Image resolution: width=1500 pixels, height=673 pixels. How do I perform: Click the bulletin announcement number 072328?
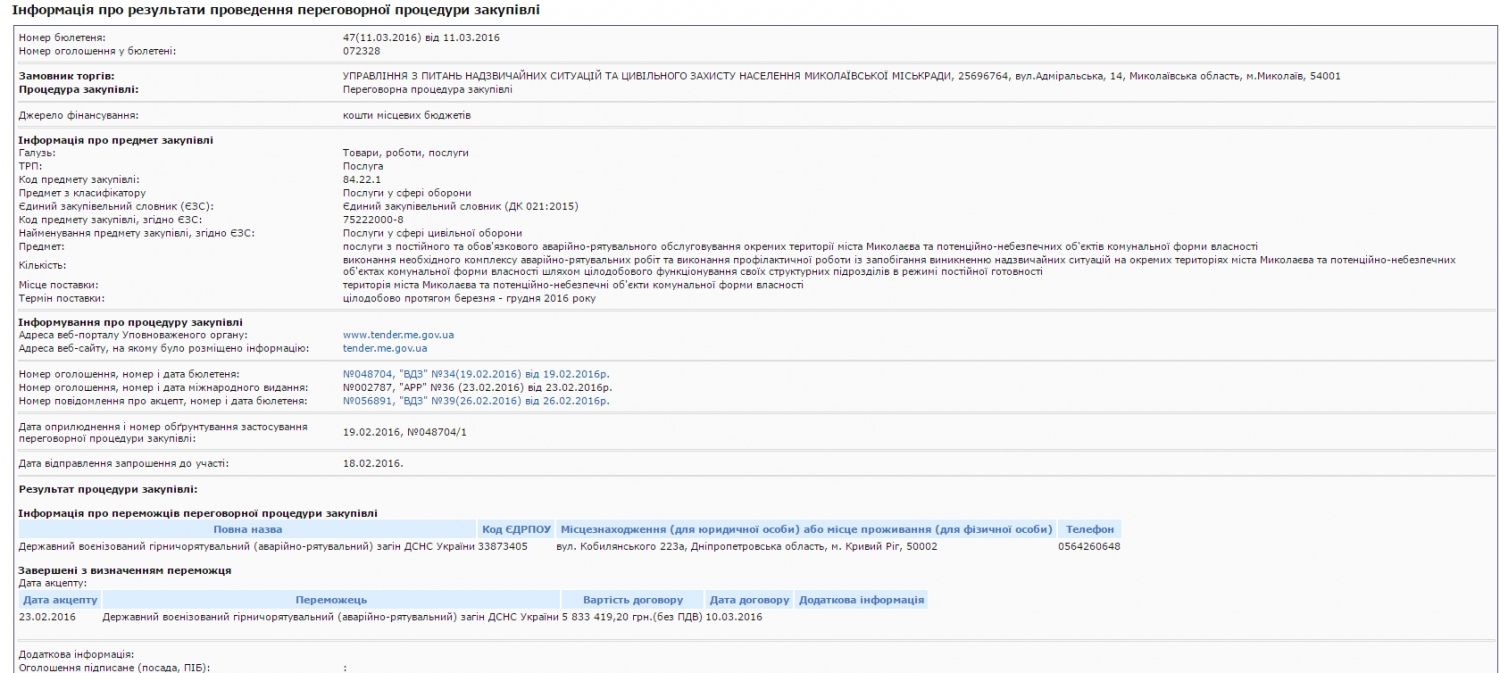pyautogui.click(x=360, y=51)
